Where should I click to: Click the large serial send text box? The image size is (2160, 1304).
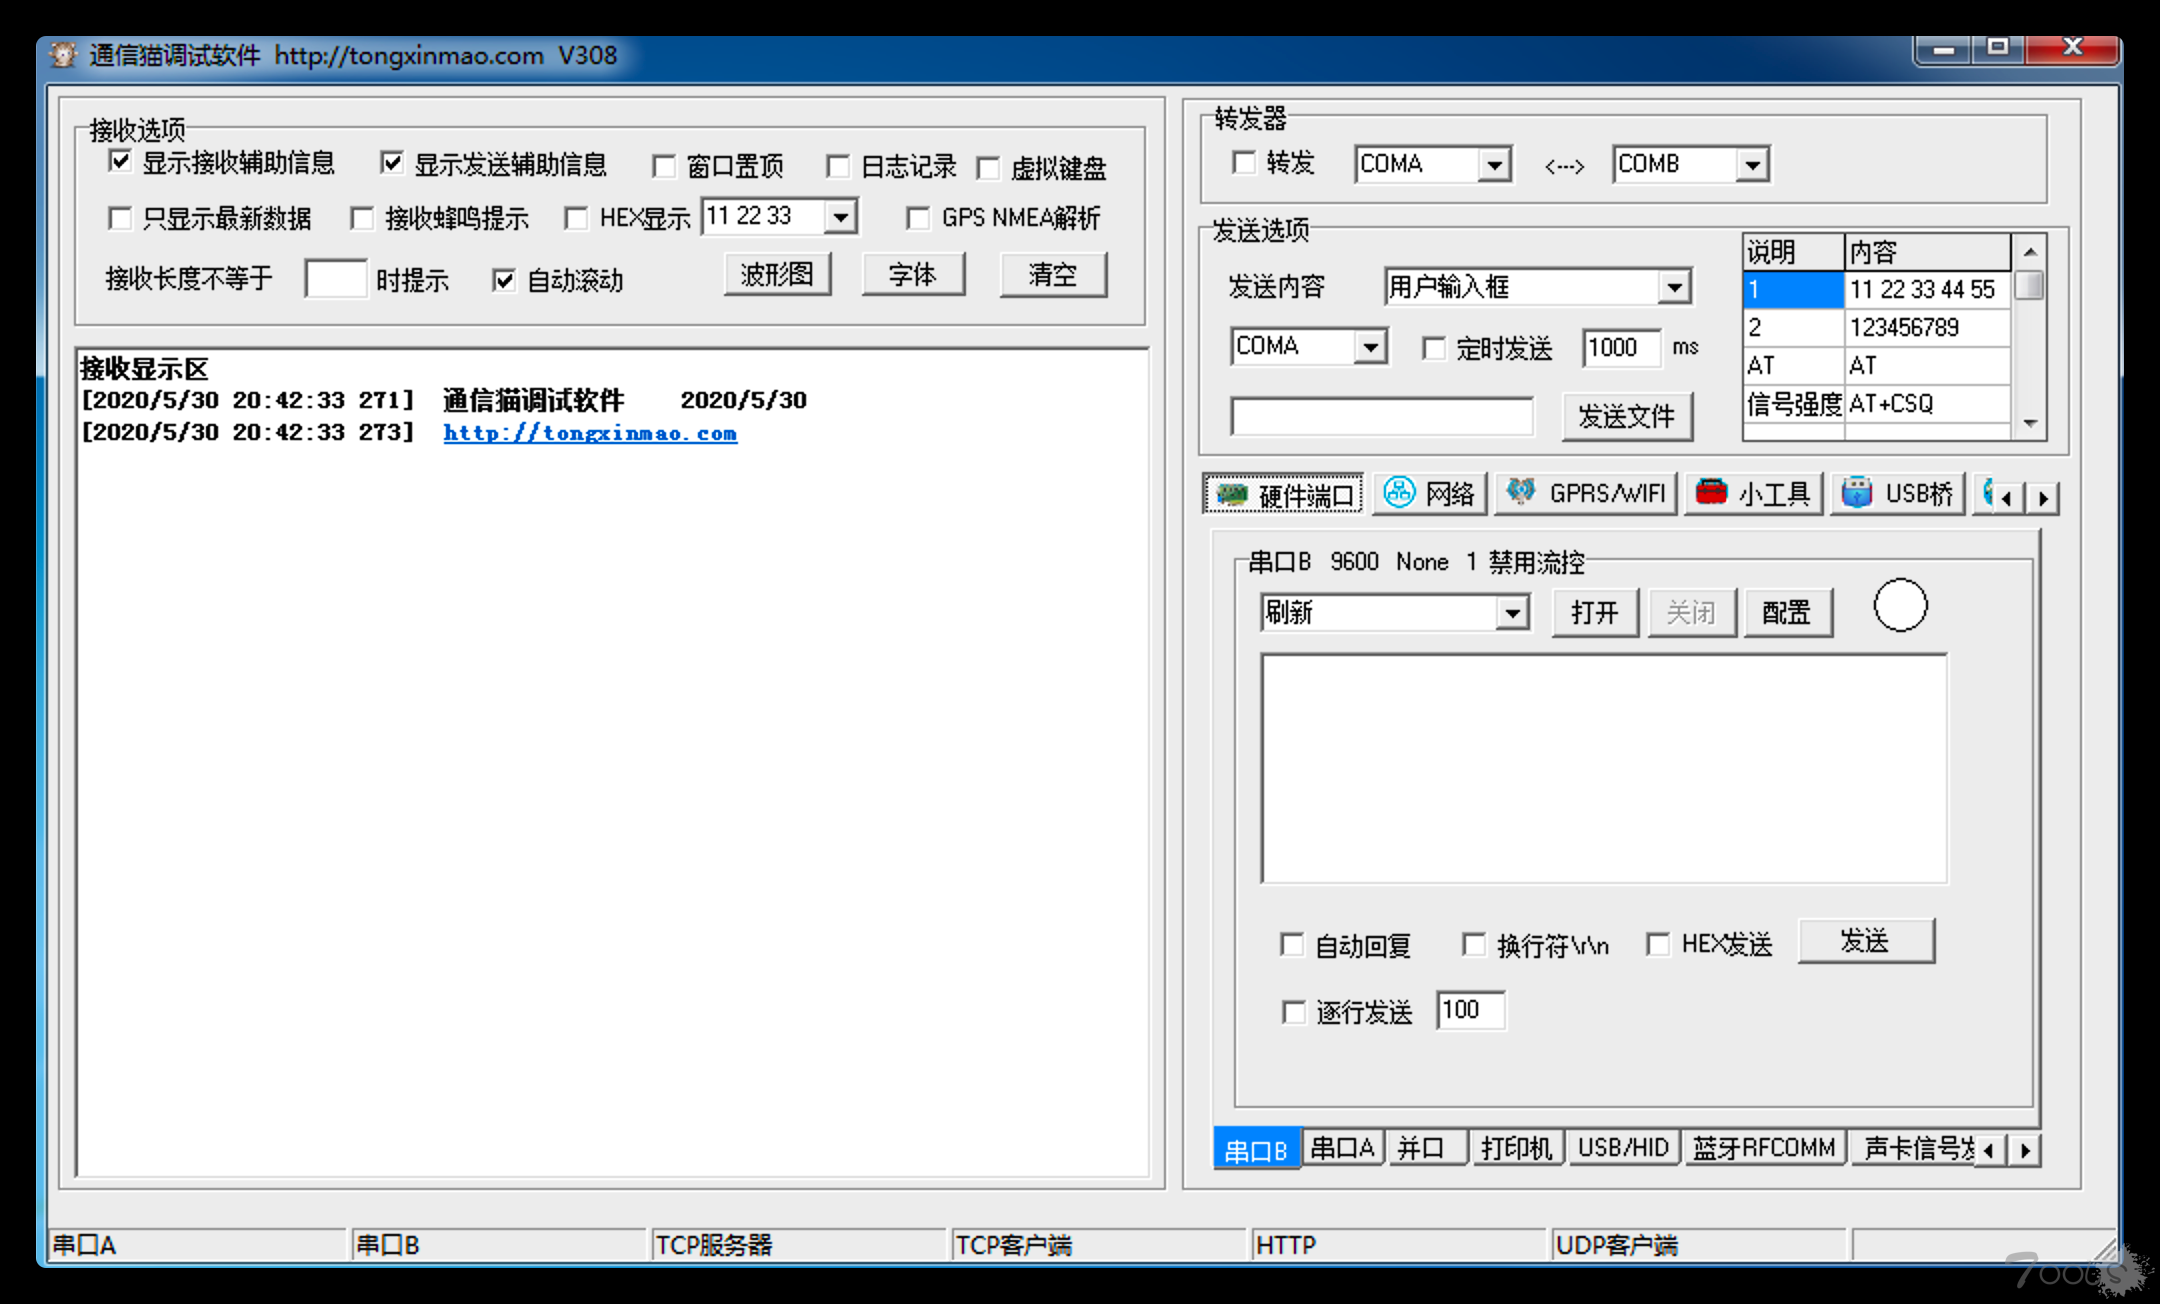[x=1604, y=768]
